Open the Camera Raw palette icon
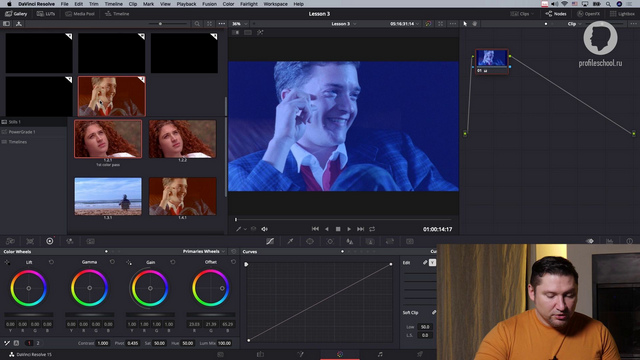Screen dimensions: 640x360 10,241
